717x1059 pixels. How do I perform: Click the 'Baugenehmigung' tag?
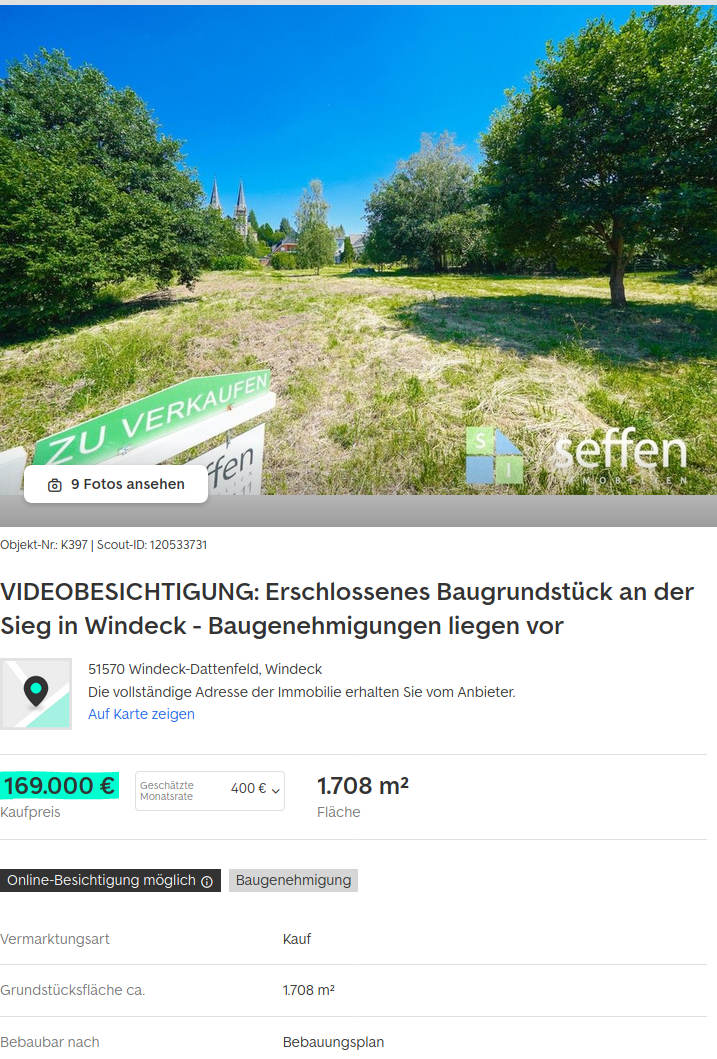(293, 880)
